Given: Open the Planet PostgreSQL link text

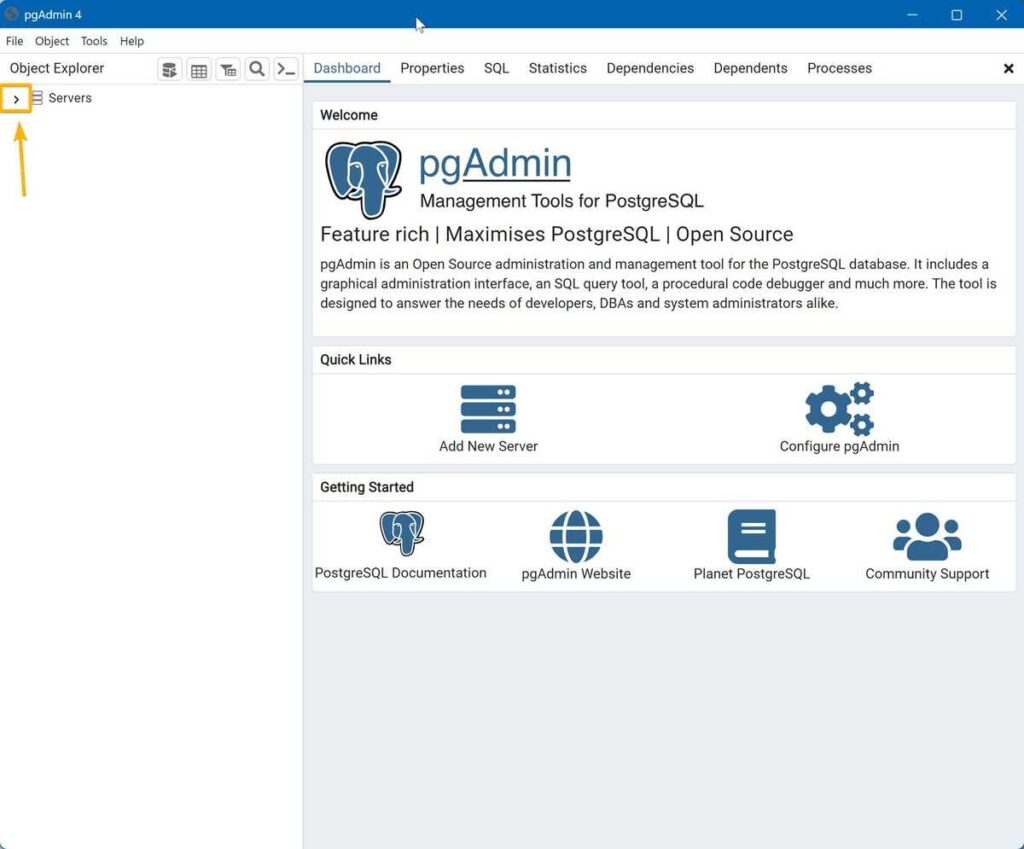Looking at the screenshot, I should click(752, 573).
